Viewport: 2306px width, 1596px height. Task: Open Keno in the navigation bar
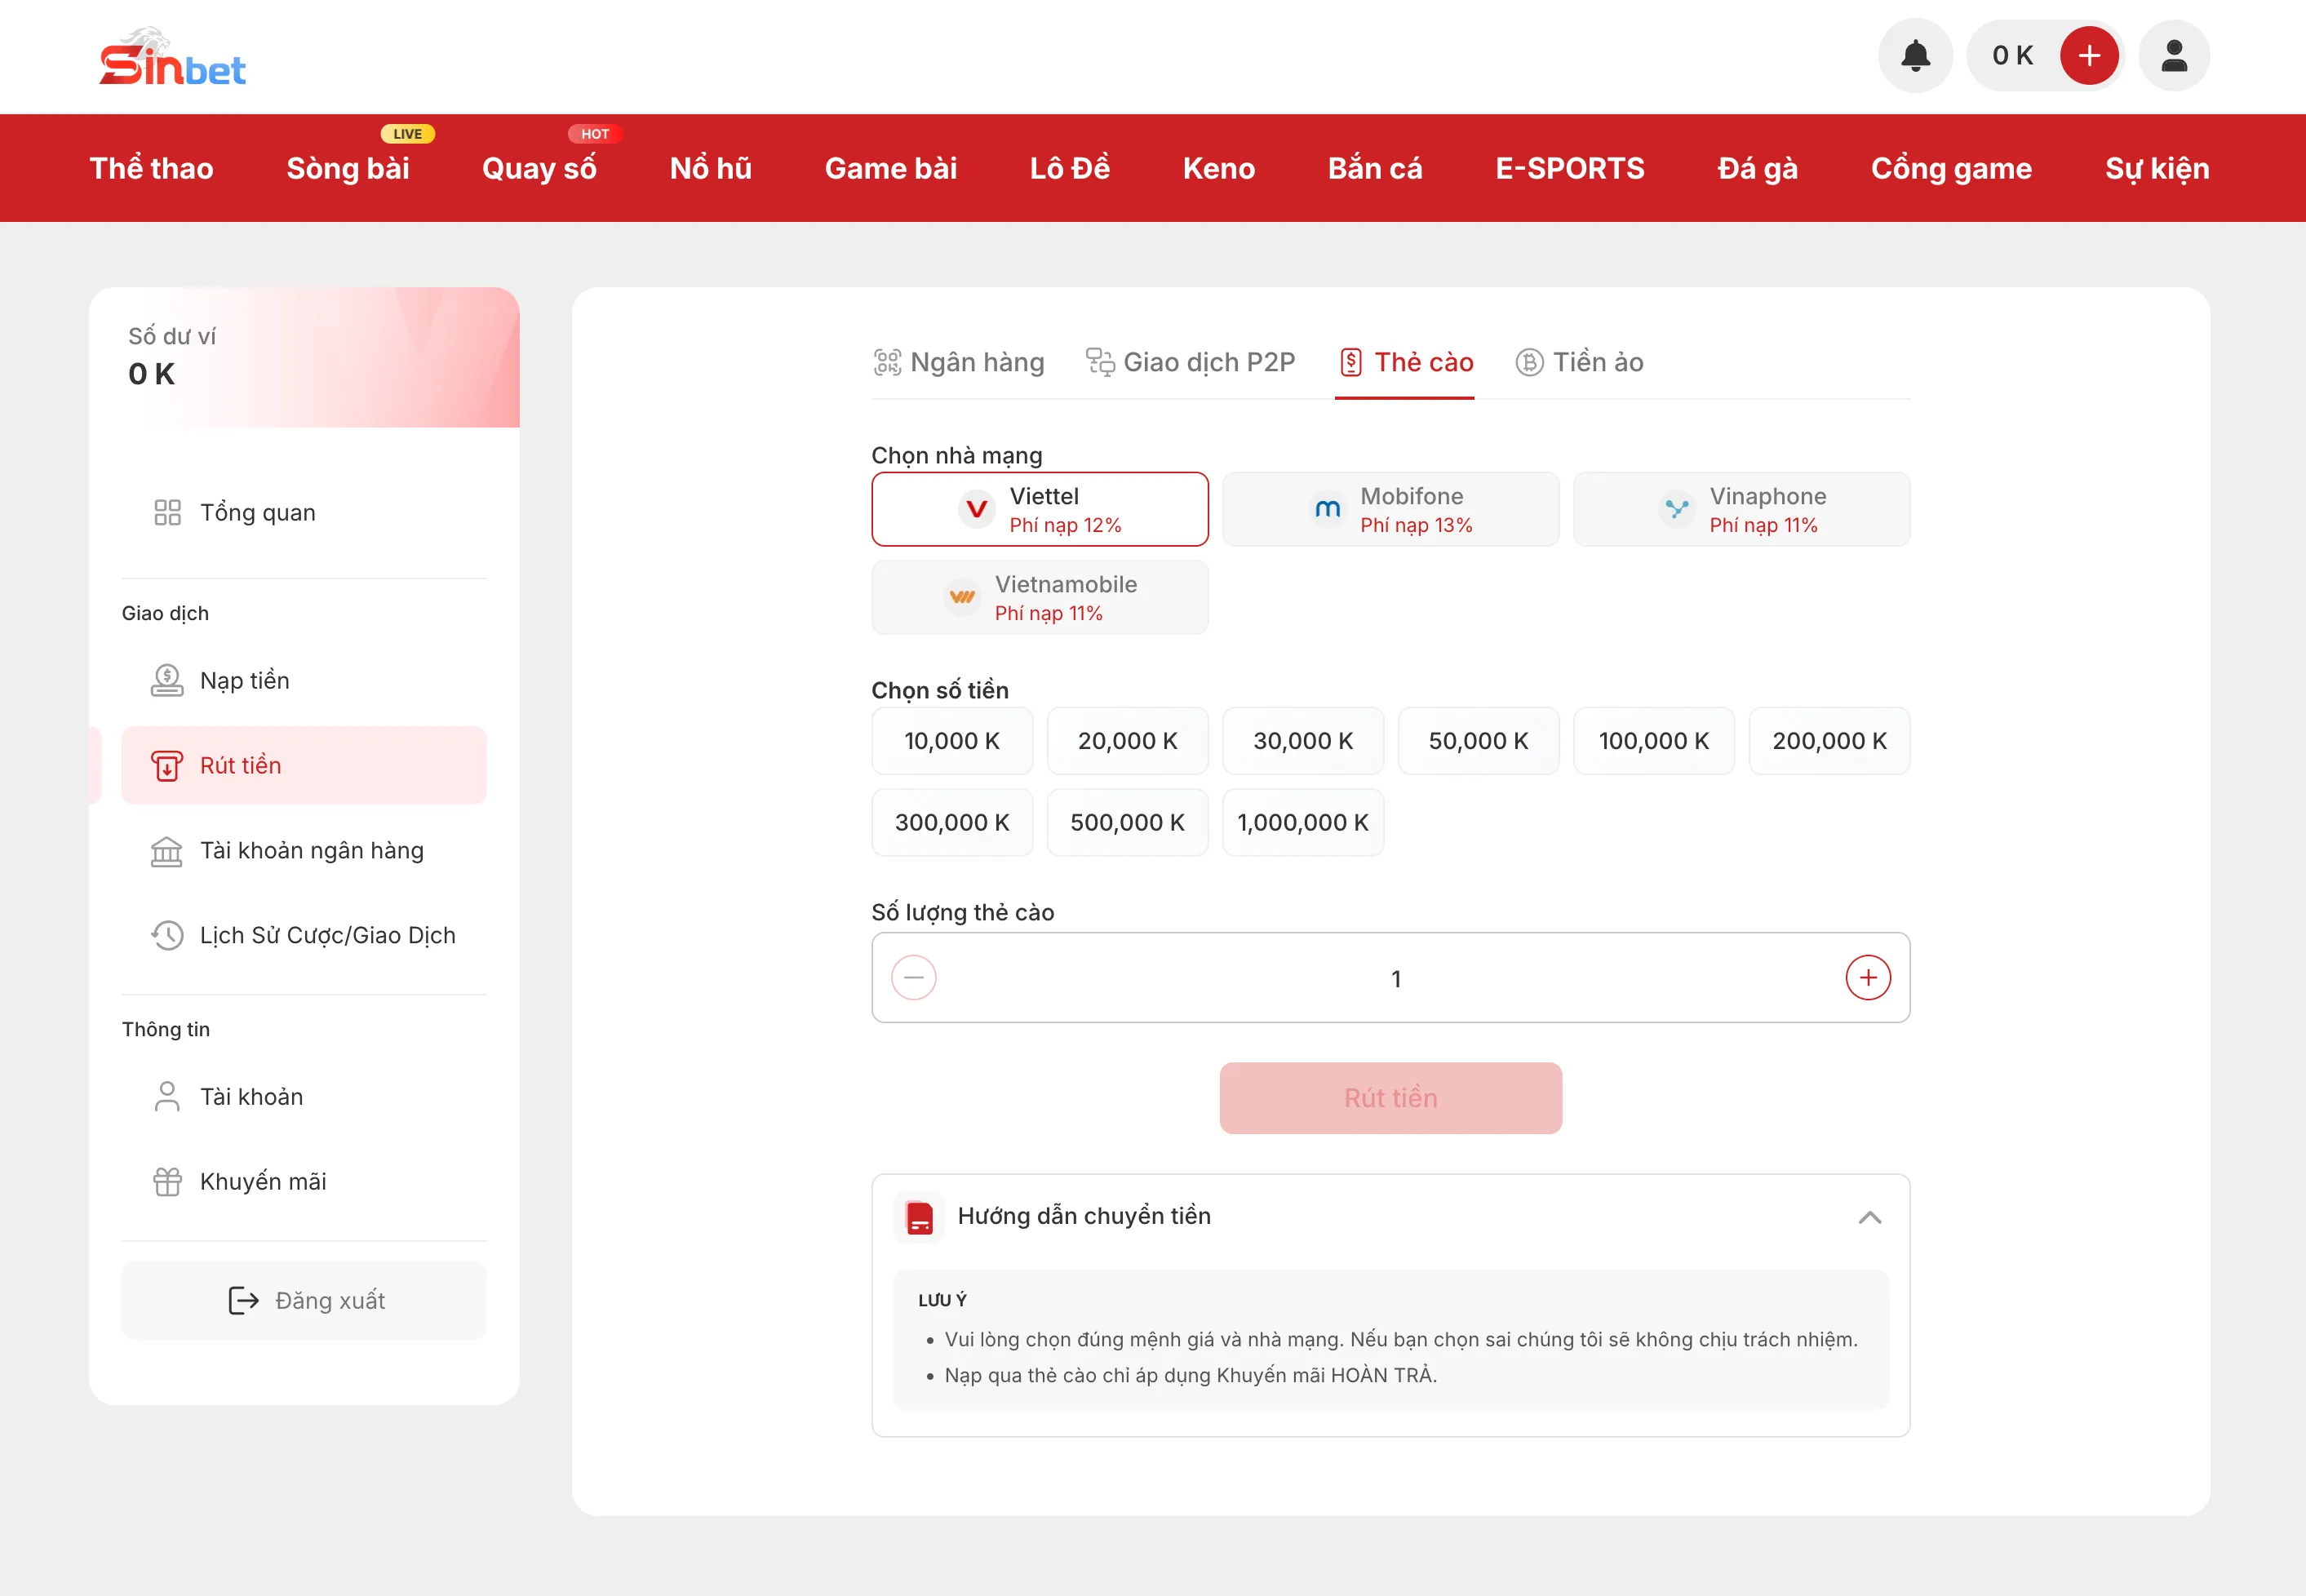pyautogui.click(x=1219, y=168)
